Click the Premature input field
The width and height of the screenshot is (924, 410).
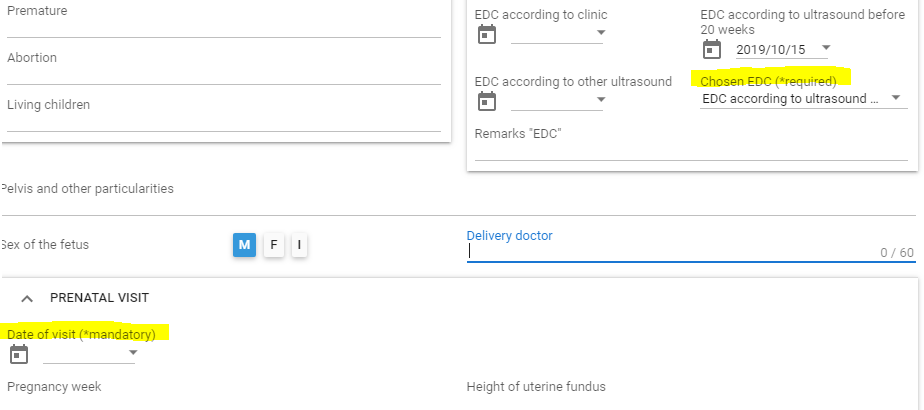224,28
